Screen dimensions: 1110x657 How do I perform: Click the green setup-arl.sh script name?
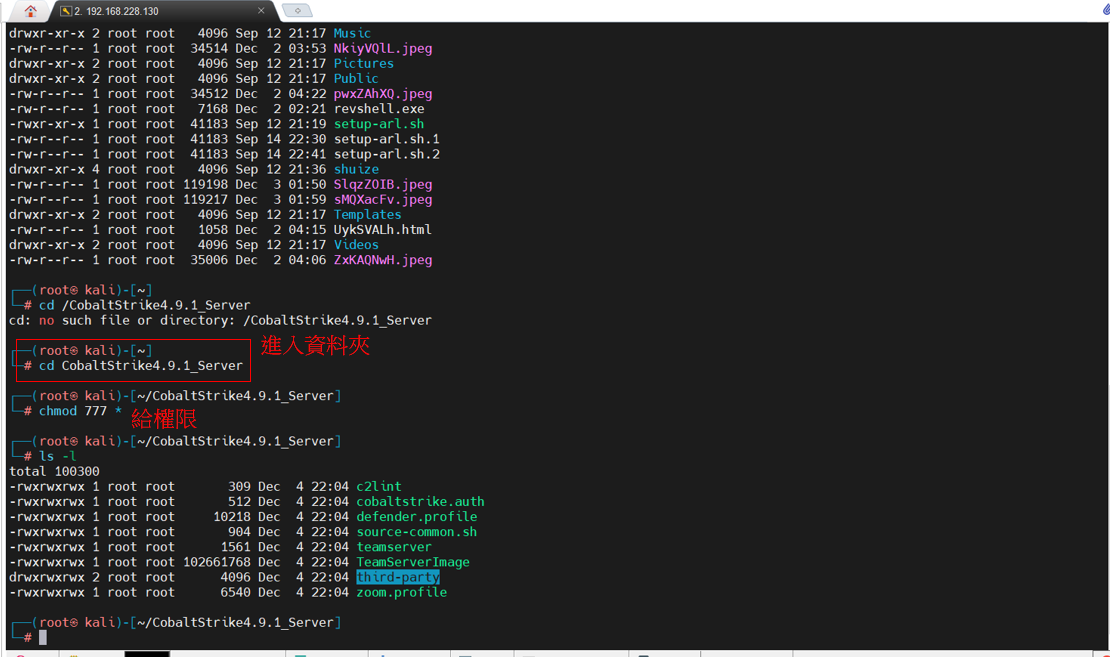[x=379, y=124]
